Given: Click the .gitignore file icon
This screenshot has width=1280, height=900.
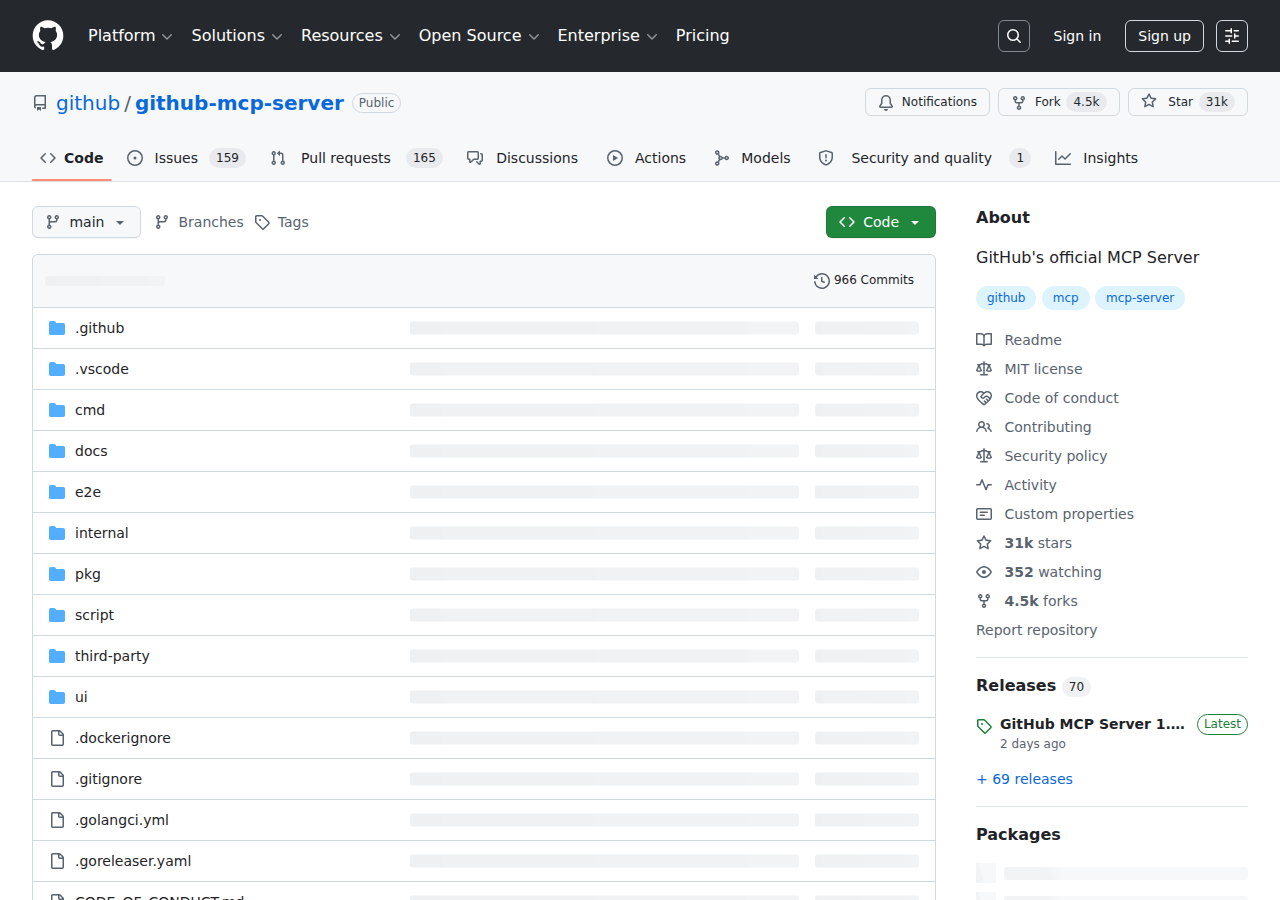Looking at the screenshot, I should pos(57,779).
